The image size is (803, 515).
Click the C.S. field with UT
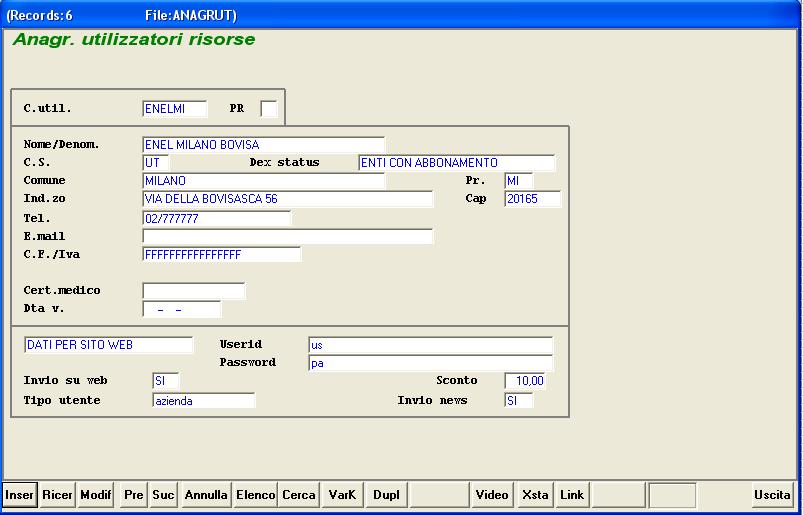pos(156,163)
